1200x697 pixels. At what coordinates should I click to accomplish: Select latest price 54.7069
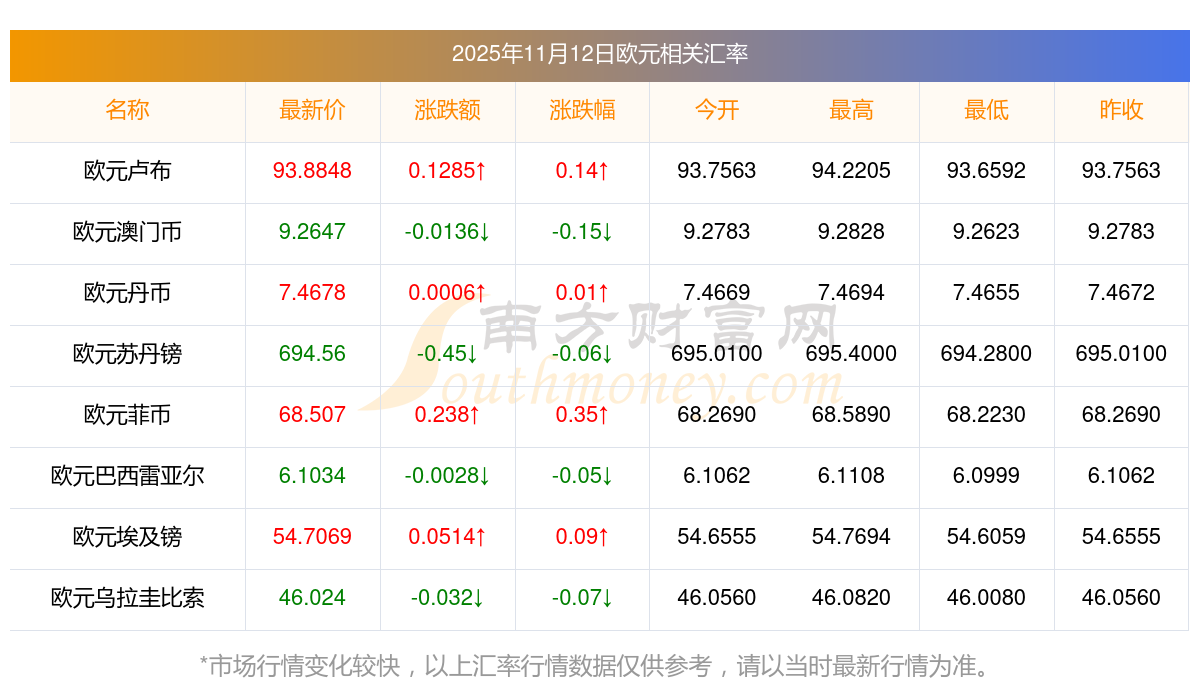click(312, 537)
